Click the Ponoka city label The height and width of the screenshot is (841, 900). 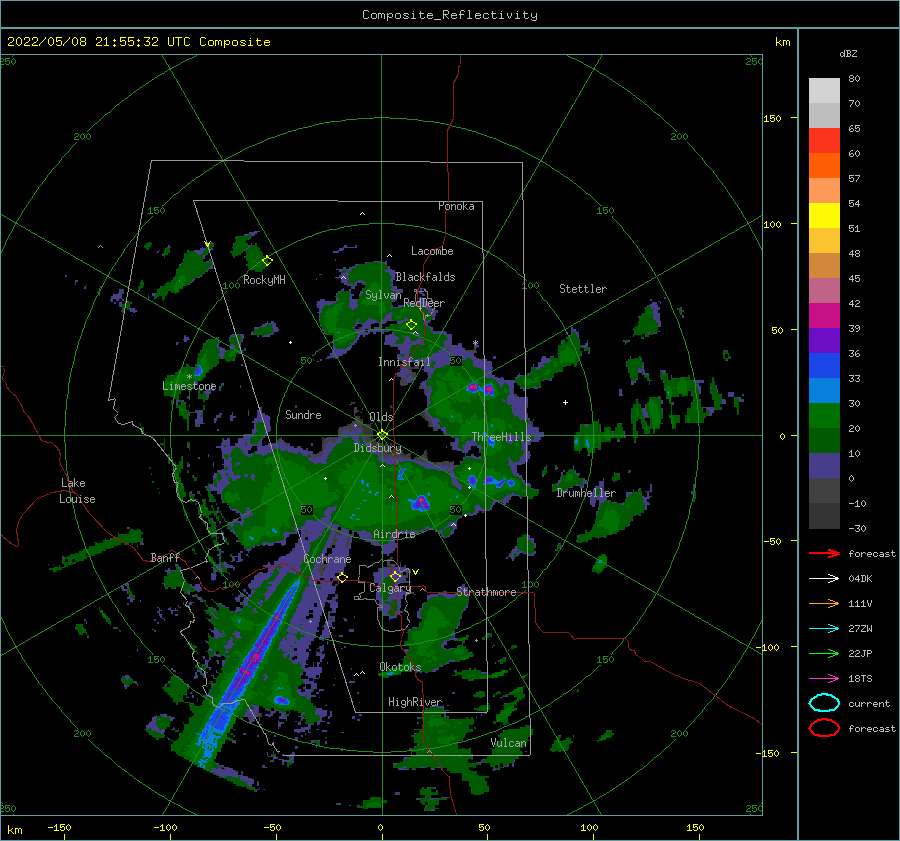pyautogui.click(x=456, y=206)
